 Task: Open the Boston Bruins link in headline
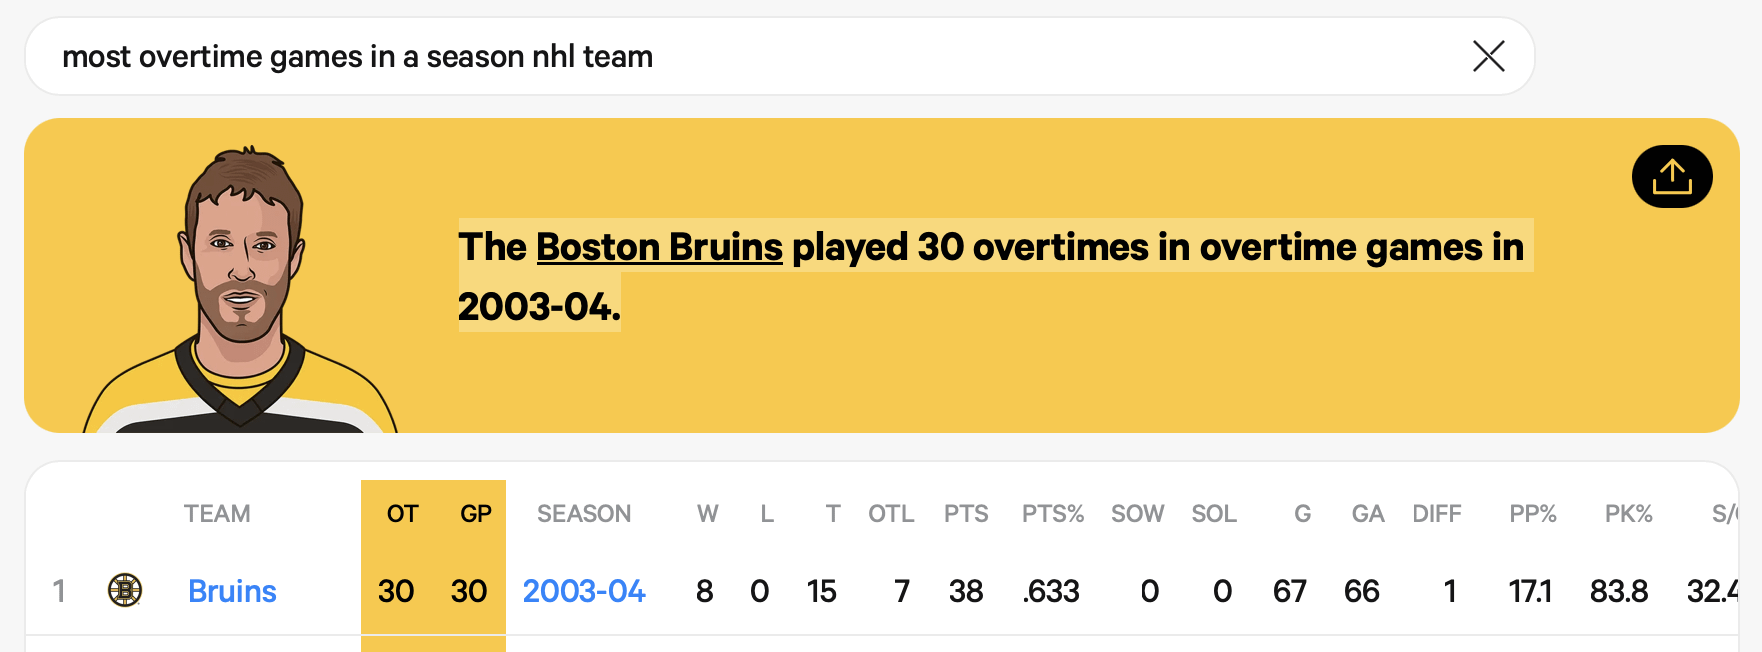coord(659,247)
